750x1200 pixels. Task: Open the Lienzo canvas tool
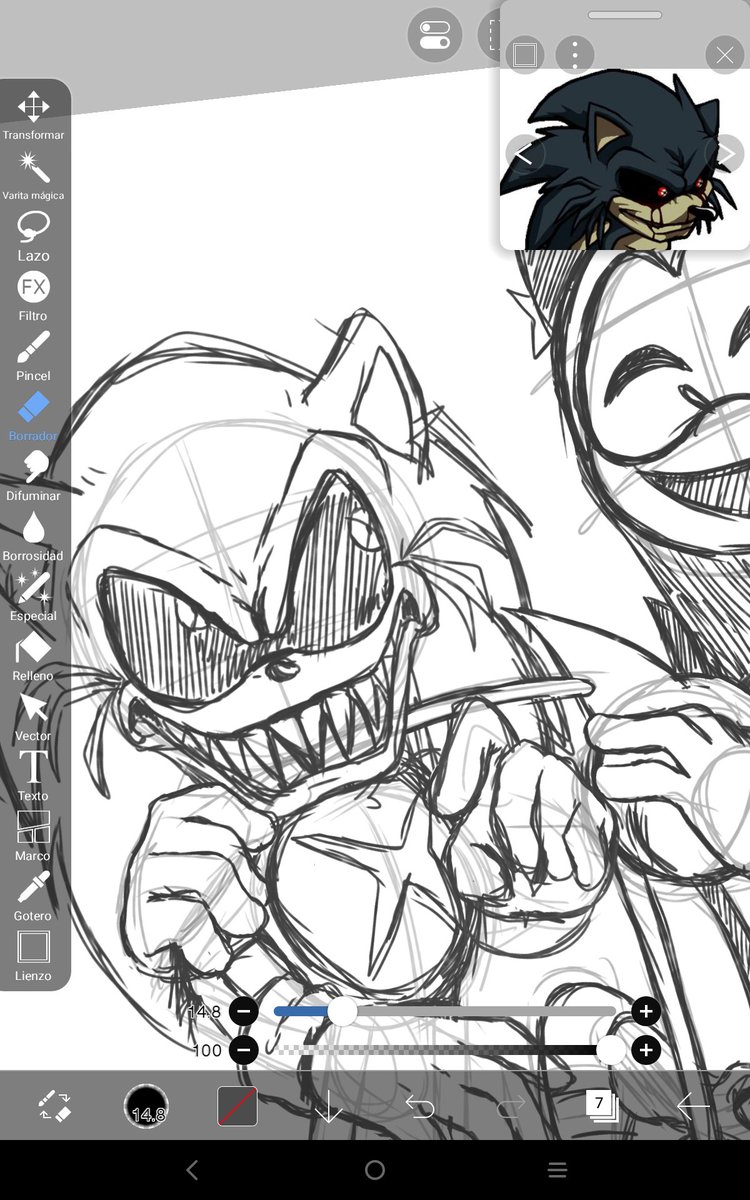[x=33, y=955]
